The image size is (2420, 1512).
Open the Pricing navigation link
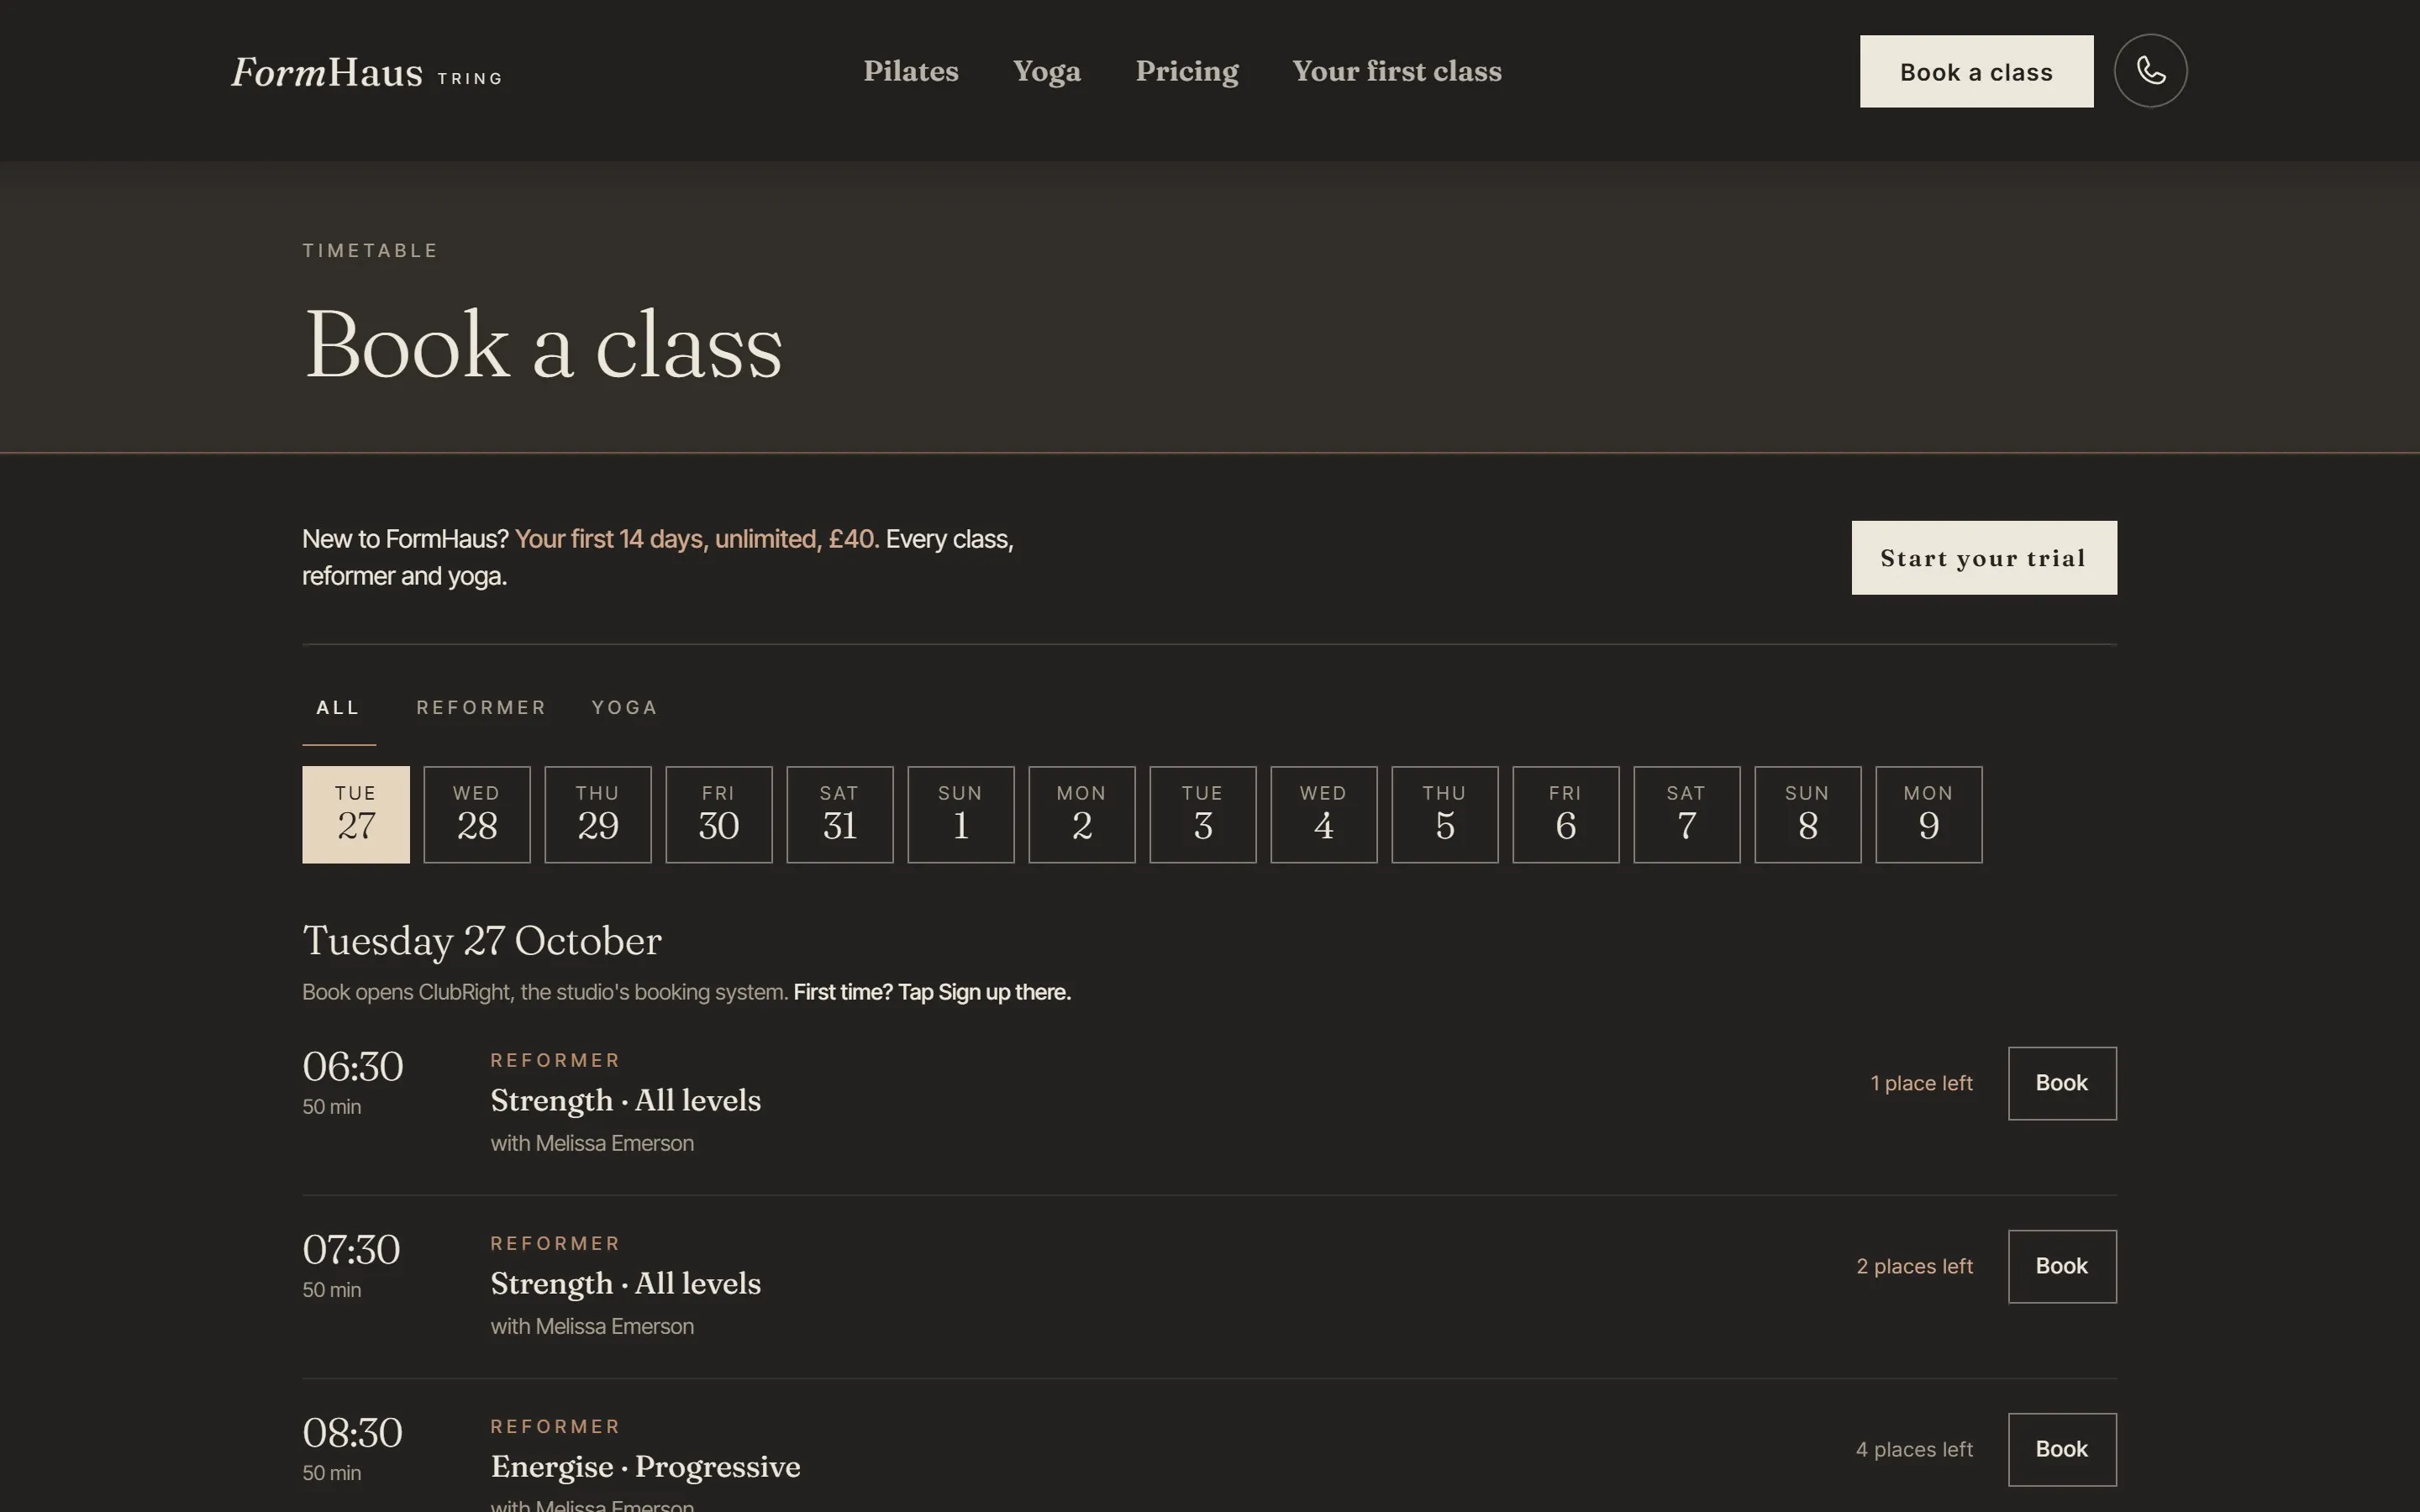[1187, 71]
